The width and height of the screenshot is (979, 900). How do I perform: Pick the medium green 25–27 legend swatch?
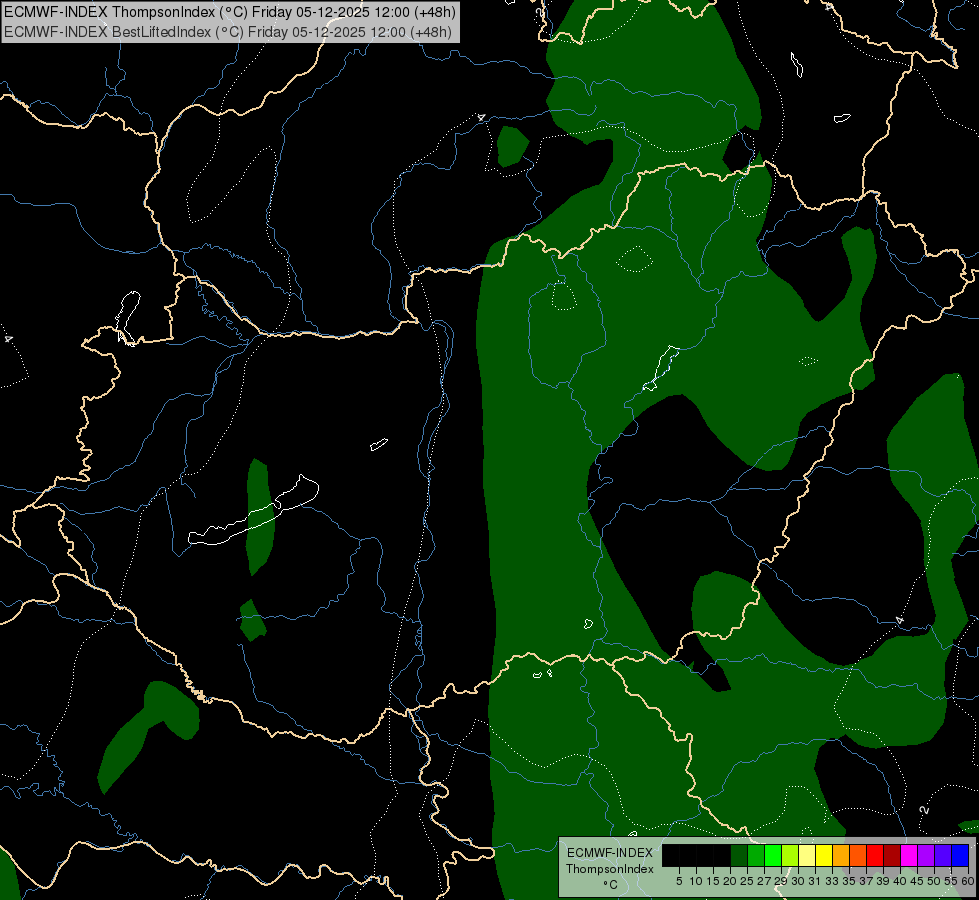coord(756,855)
